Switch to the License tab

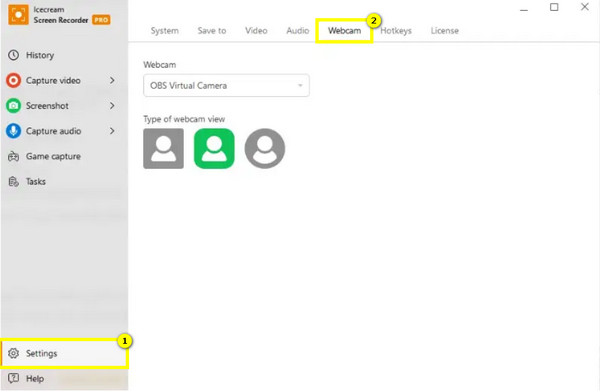445,31
